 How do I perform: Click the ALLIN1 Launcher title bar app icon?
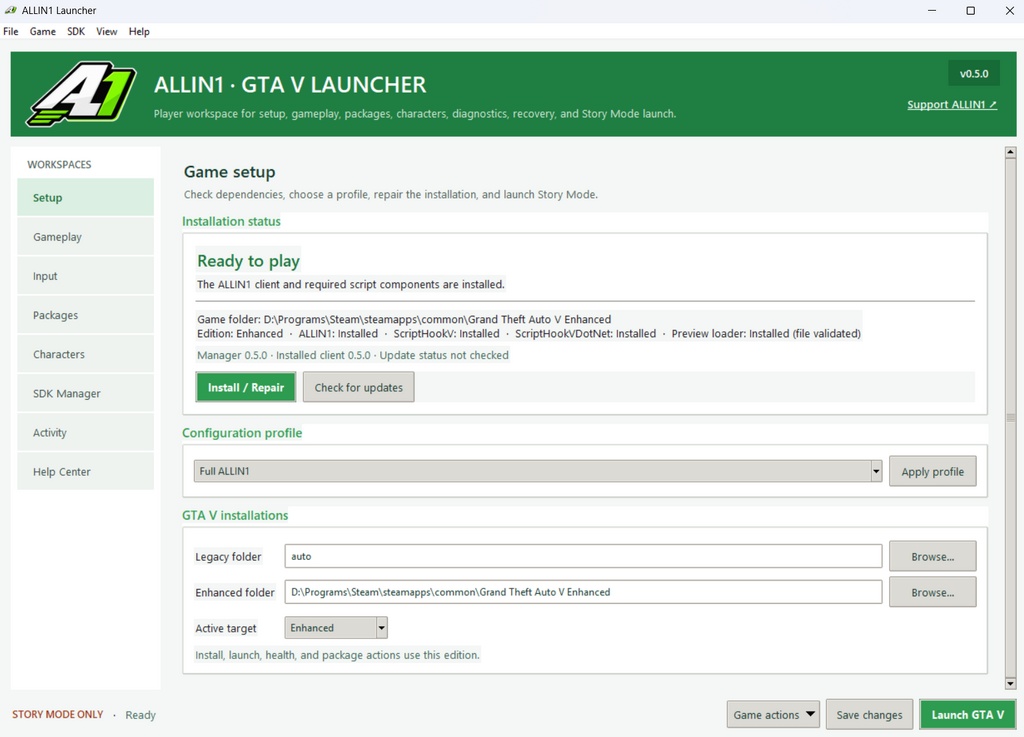pos(10,10)
